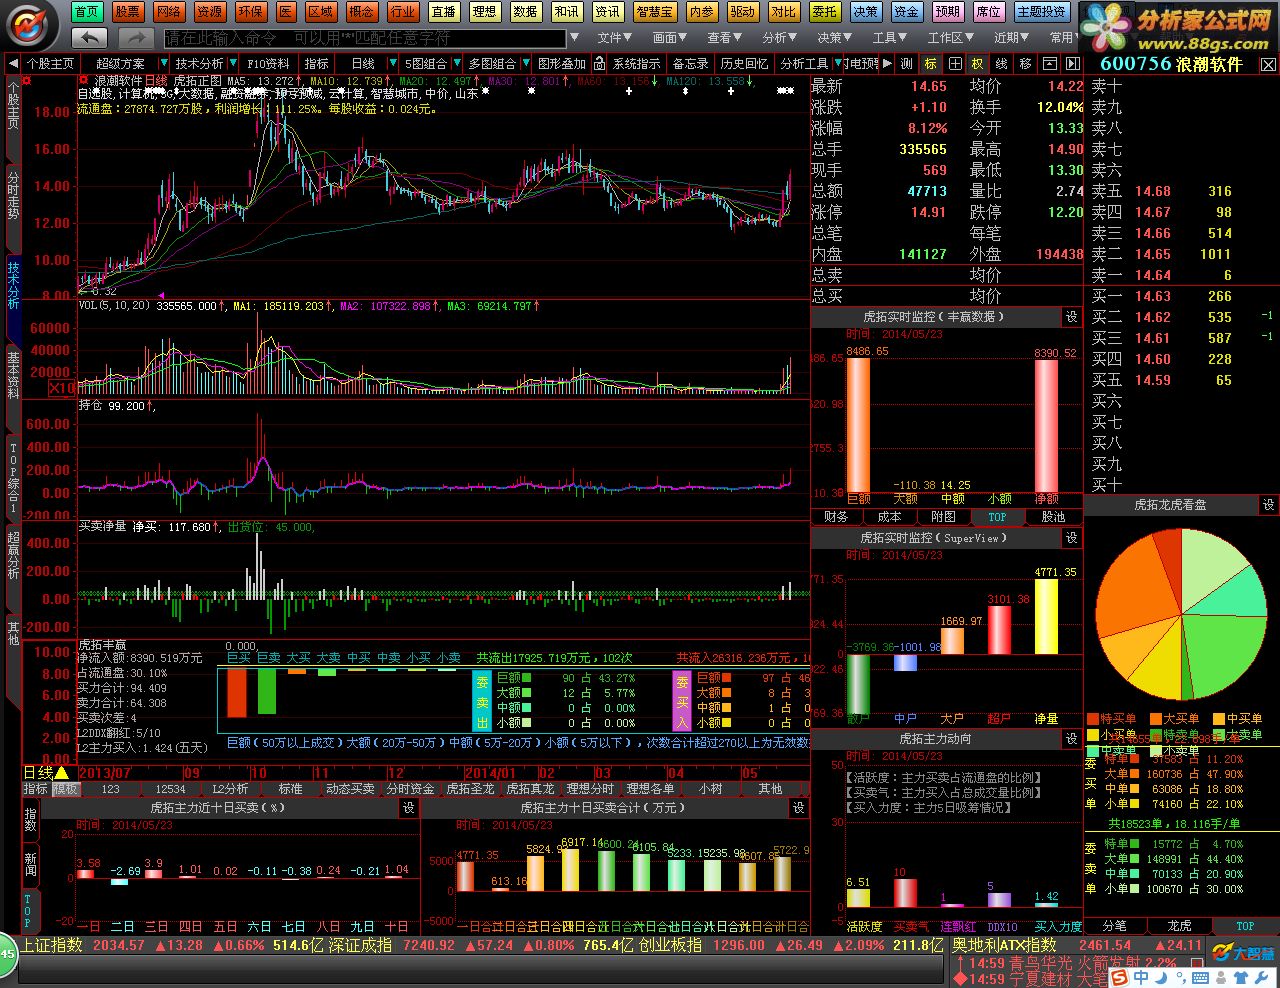Viewport: 1280px width, 988px height.
Task: Open the 近期 menu
Action: (x=1009, y=38)
